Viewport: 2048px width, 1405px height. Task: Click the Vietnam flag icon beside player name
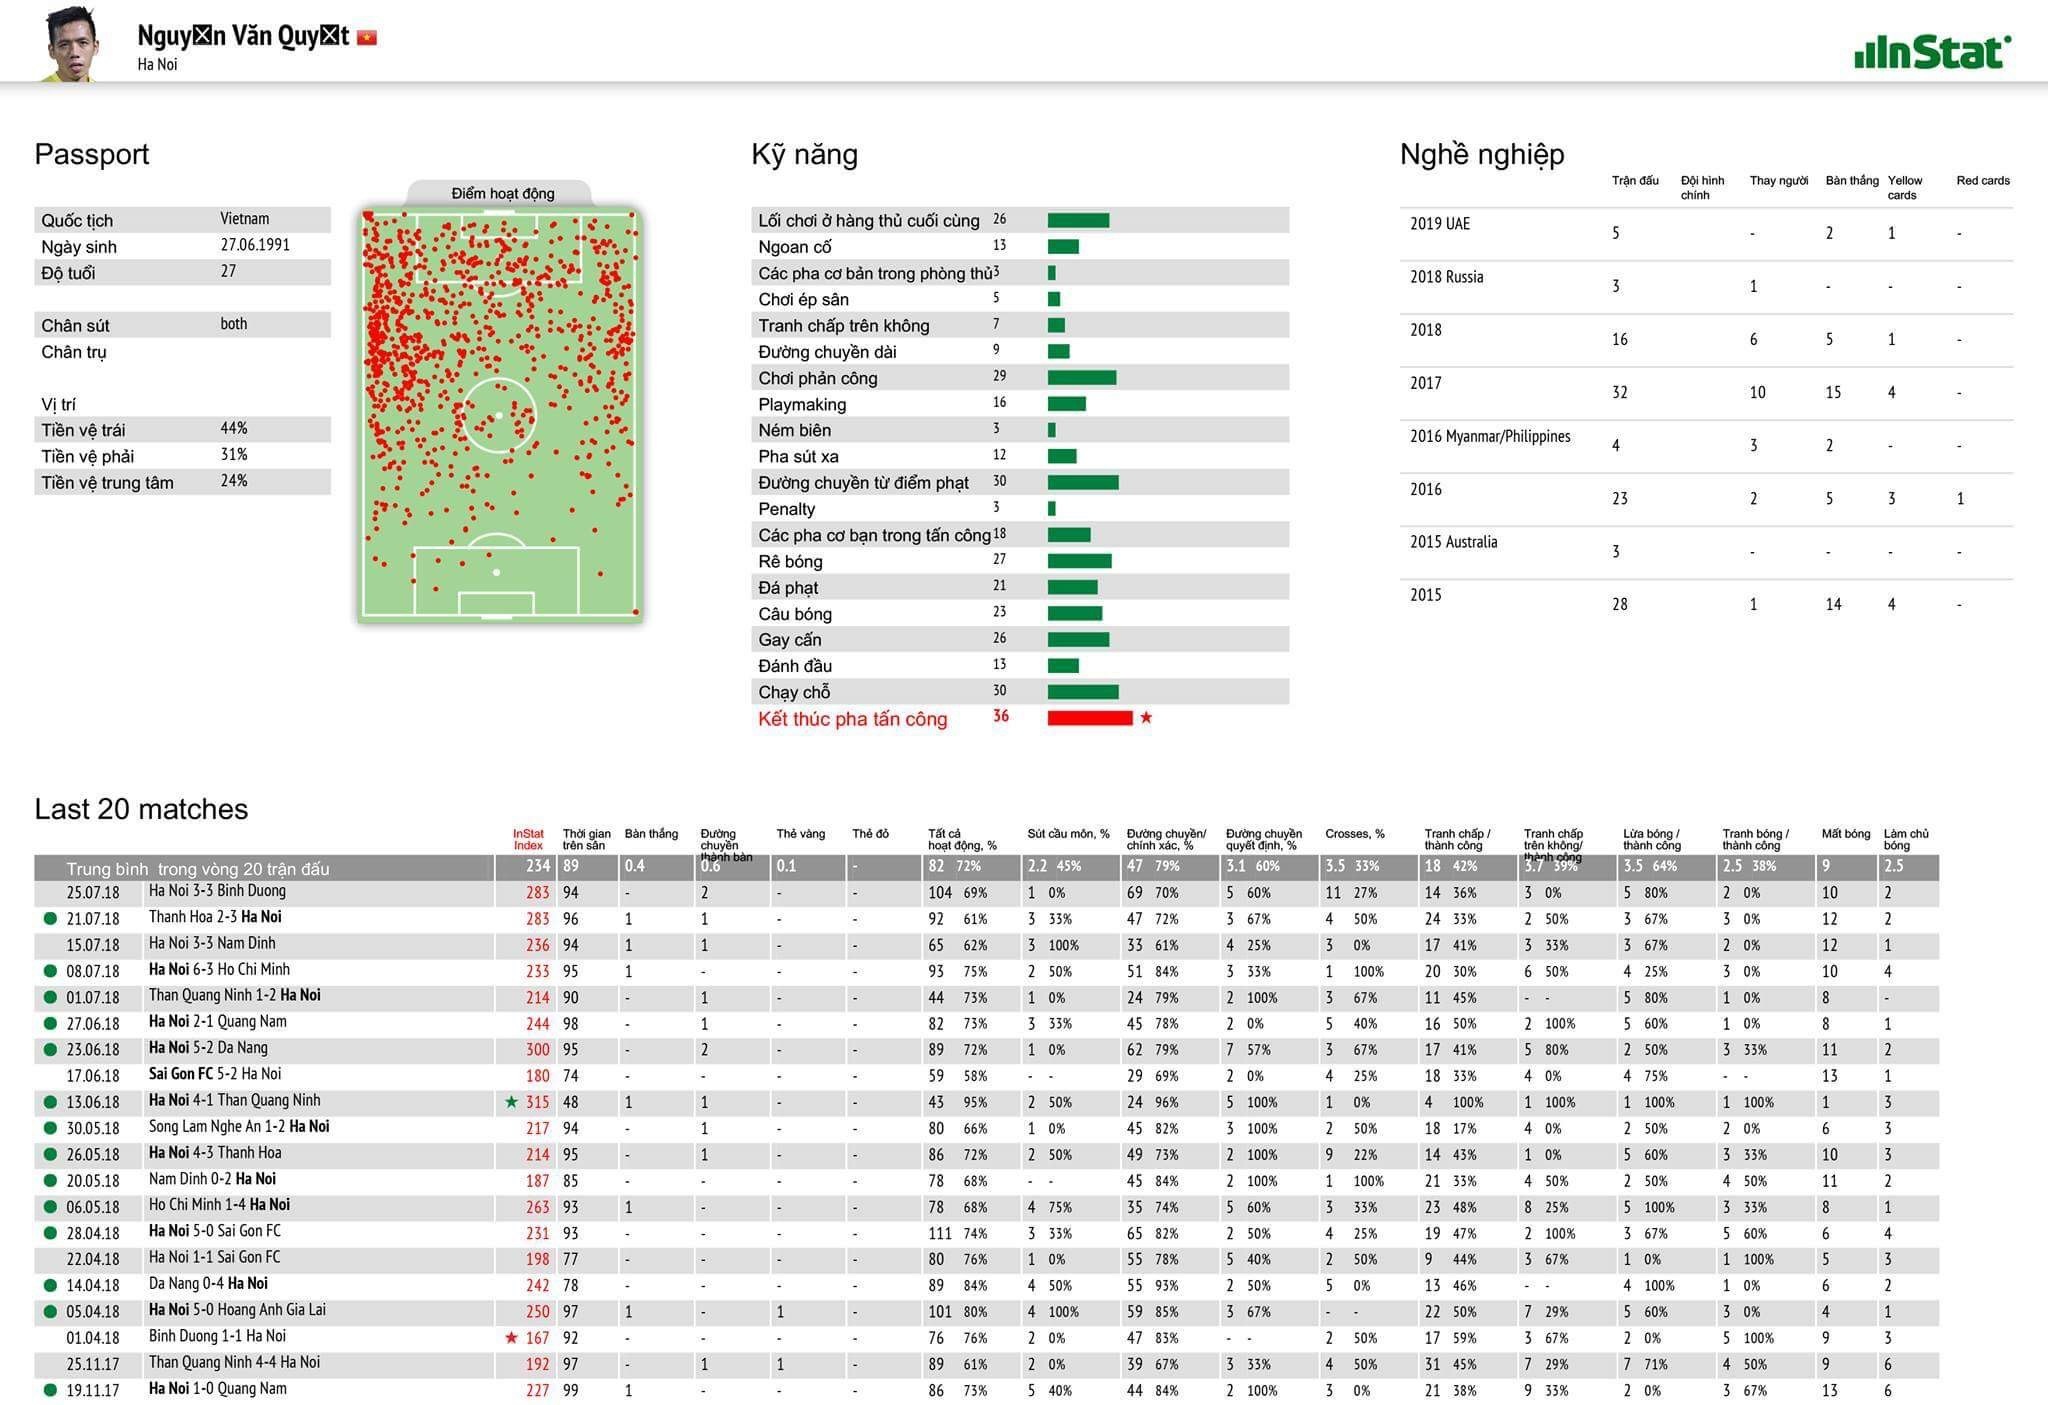pyautogui.click(x=367, y=38)
